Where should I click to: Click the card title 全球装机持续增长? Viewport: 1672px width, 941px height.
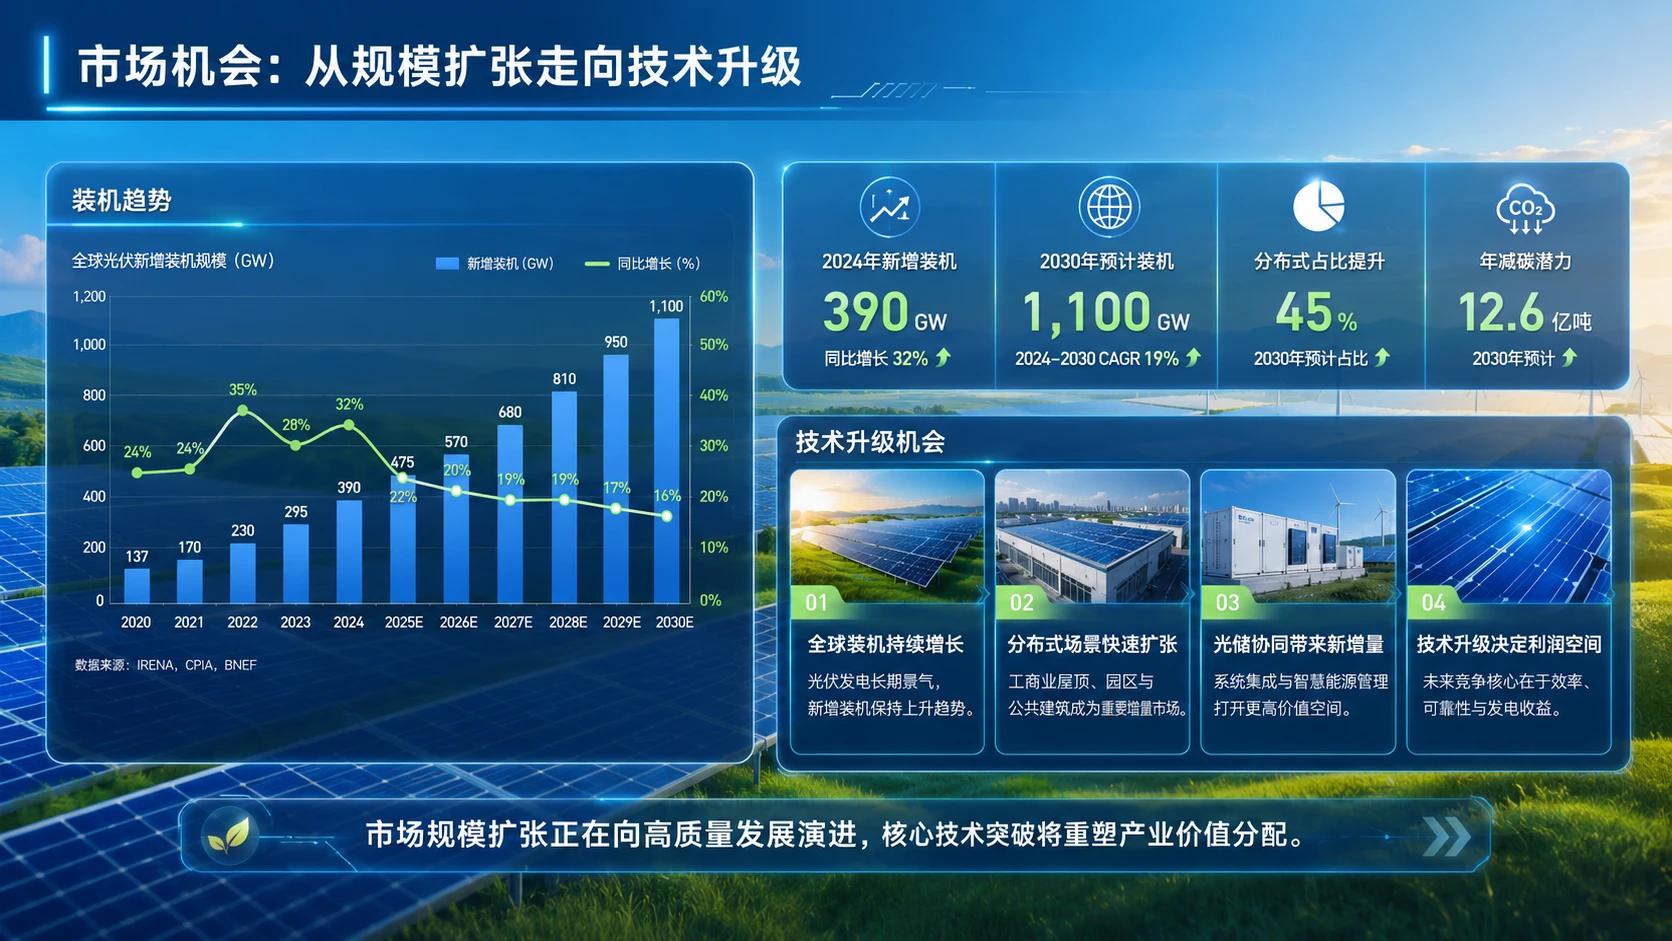pyautogui.click(x=885, y=645)
